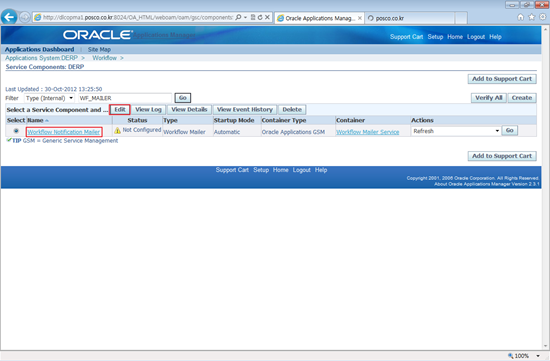Click the Automatic startup mode cell
Viewport: 550px width, 361px height.
coord(227,132)
